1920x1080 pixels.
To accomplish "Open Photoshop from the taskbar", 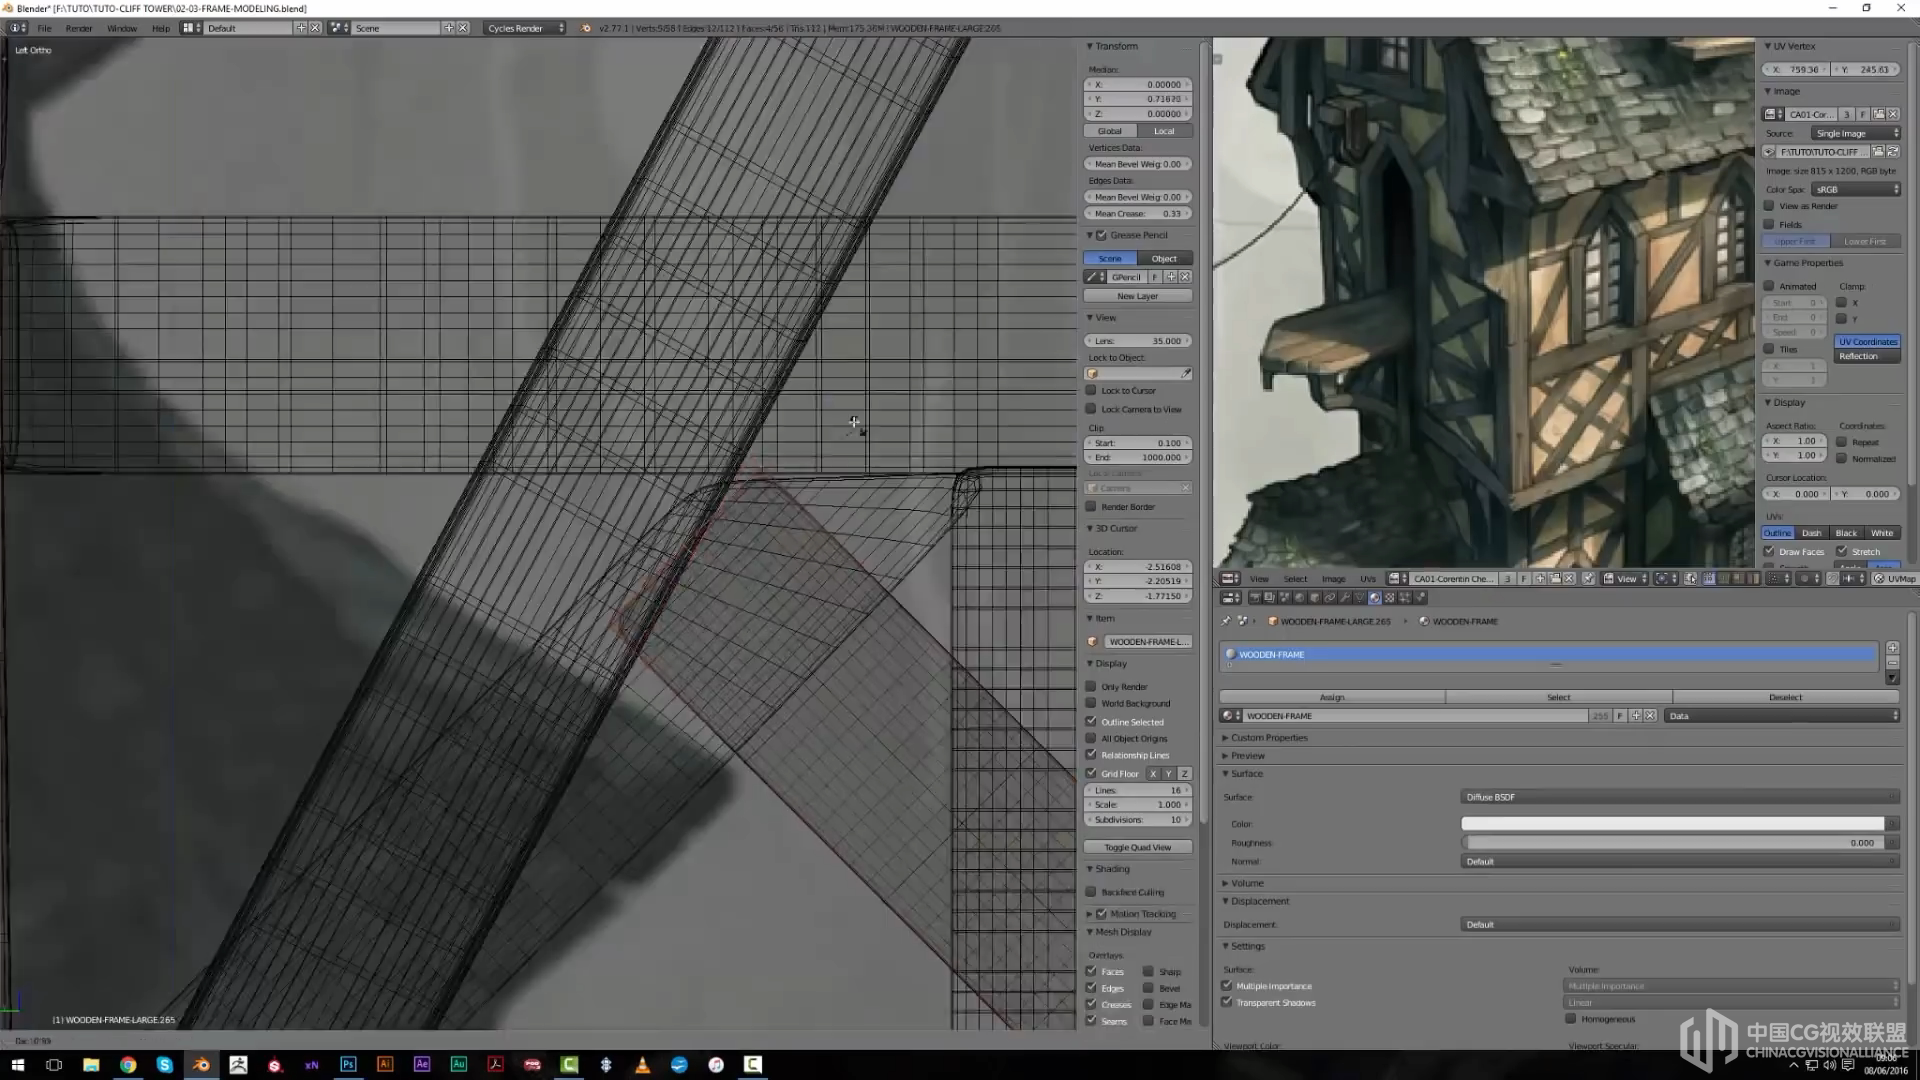I will [348, 1064].
